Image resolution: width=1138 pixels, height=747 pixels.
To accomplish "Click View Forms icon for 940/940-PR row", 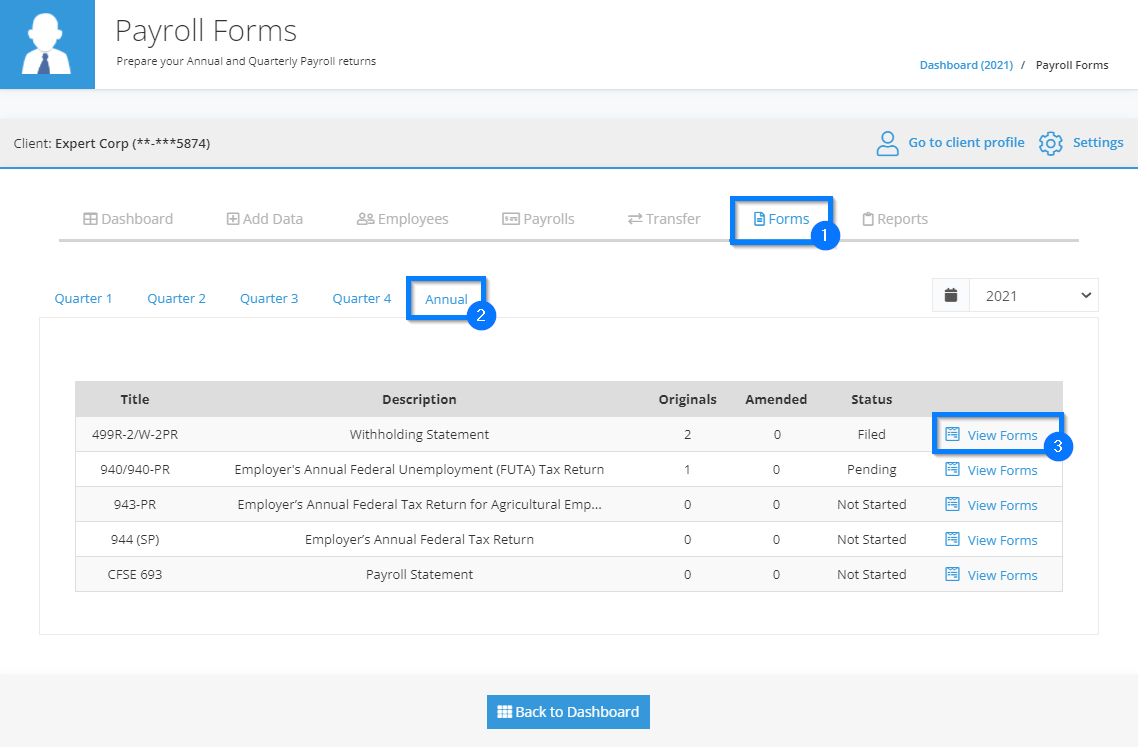I will [x=952, y=469].
